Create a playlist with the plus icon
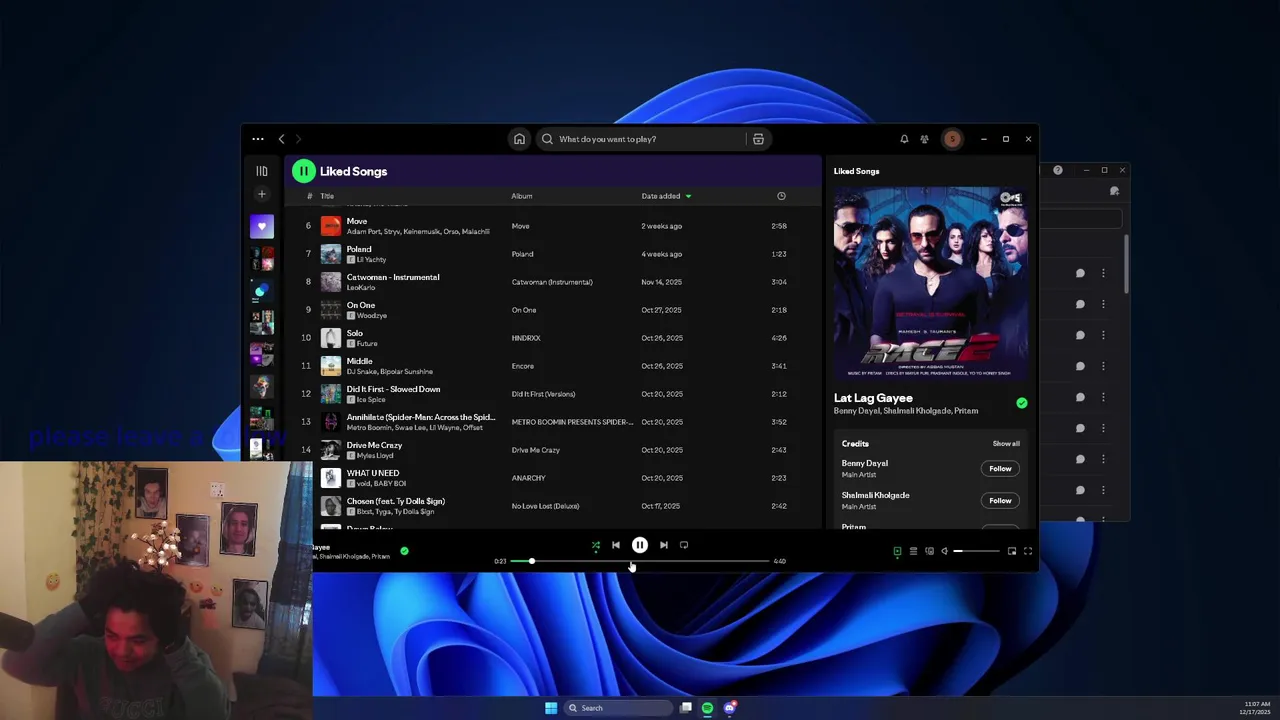Image resolution: width=1280 pixels, height=720 pixels. pyautogui.click(x=262, y=194)
